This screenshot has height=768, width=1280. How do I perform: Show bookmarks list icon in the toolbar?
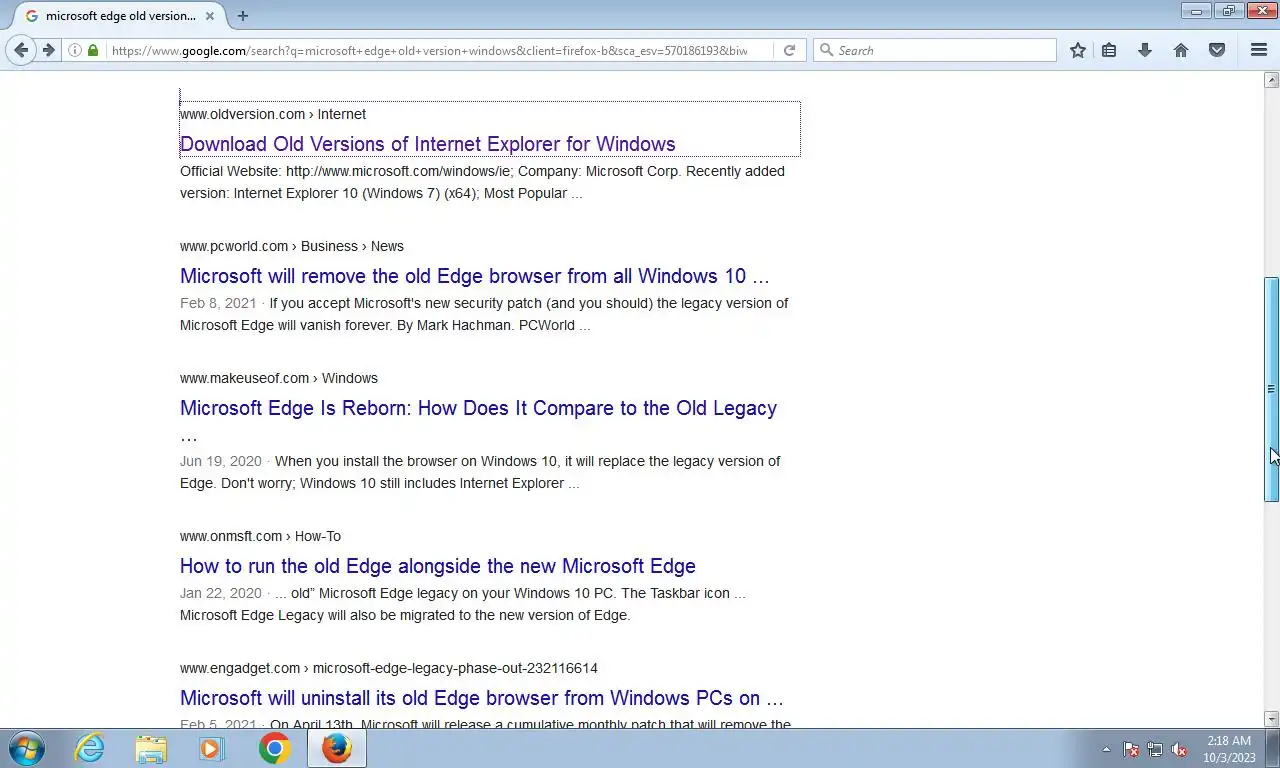tap(1109, 50)
